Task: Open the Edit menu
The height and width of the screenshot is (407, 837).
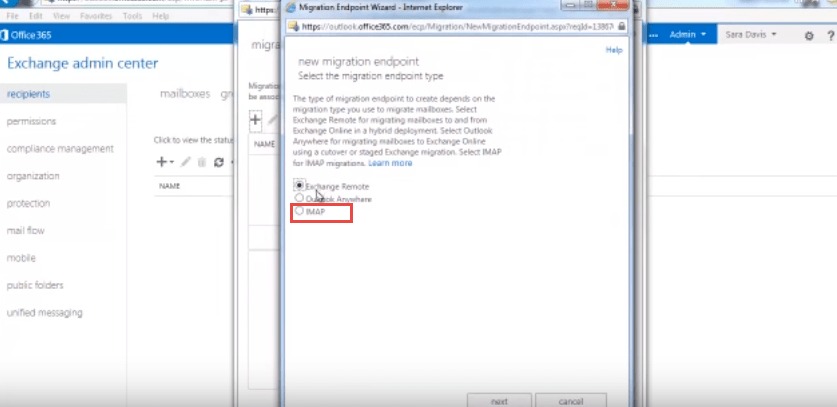Action: click(36, 16)
